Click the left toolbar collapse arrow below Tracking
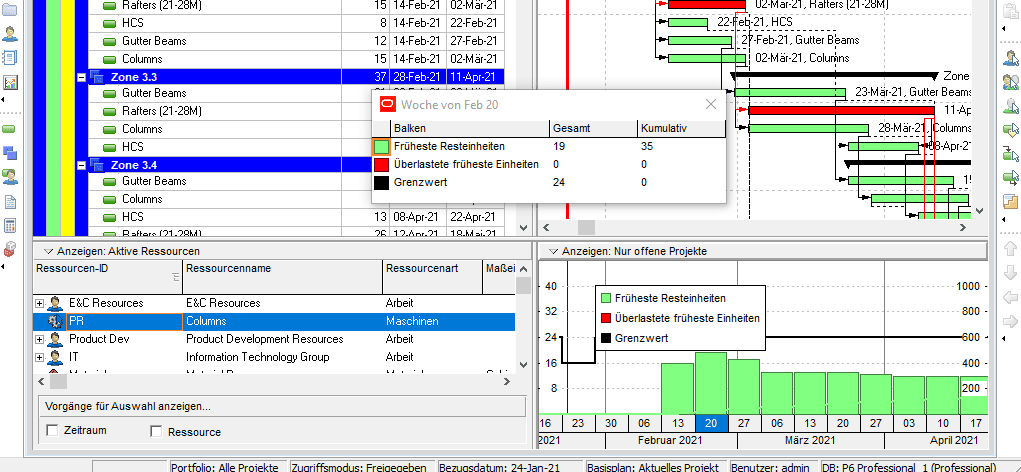Image resolution: width=1021 pixels, height=472 pixels. 3,100
